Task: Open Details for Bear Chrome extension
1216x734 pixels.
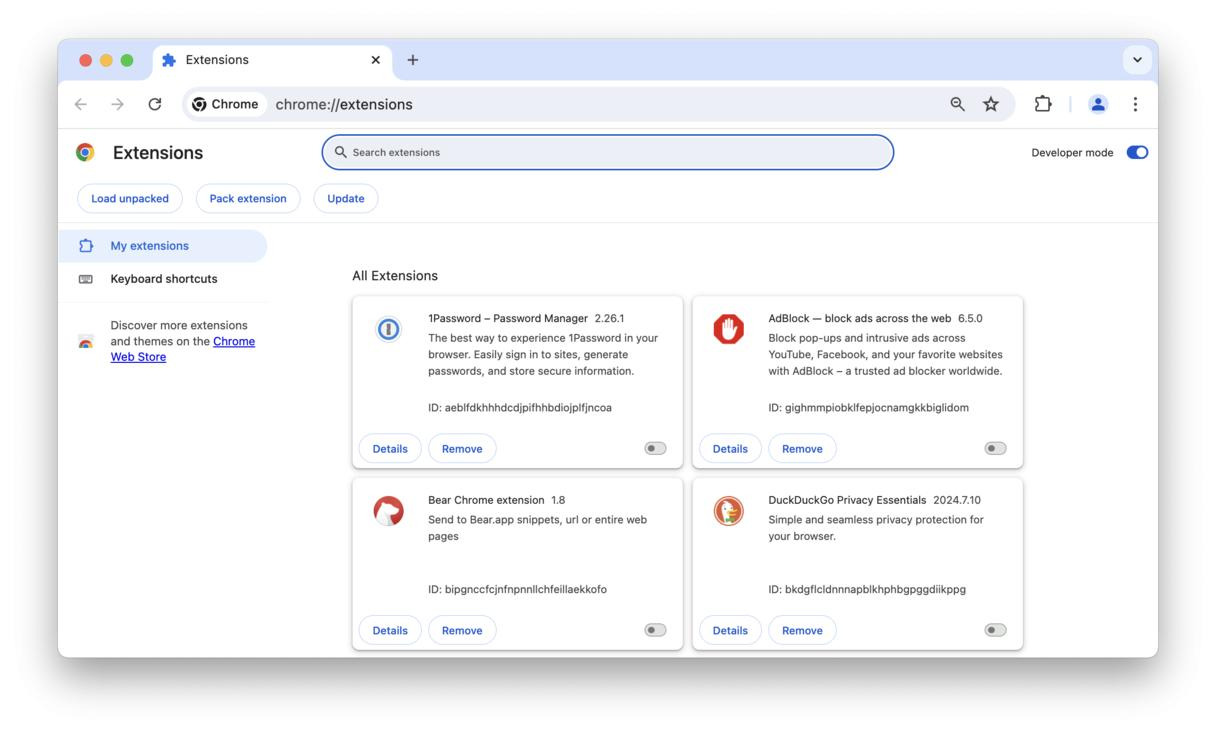Action: (390, 630)
